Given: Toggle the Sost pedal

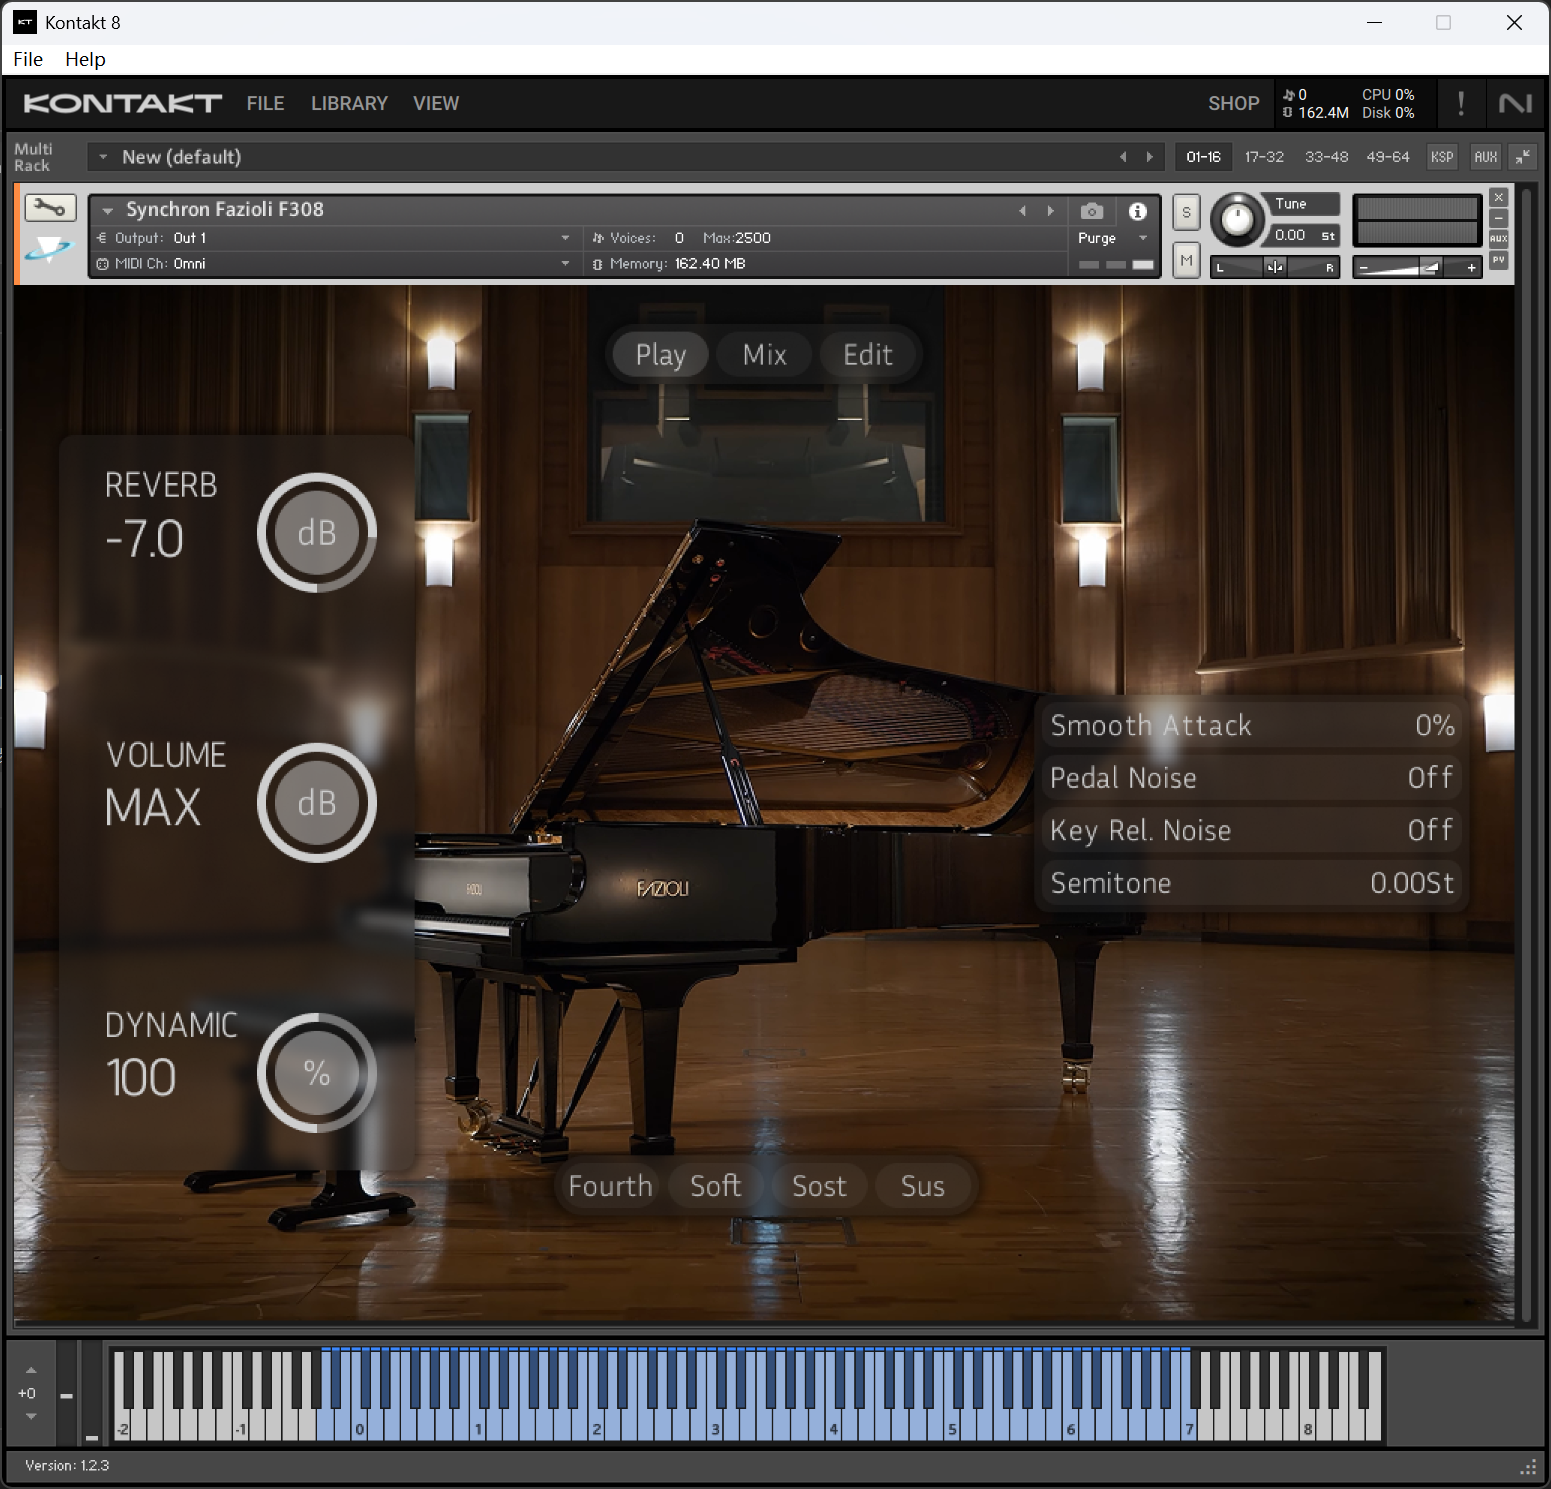Looking at the screenshot, I should pos(819,1186).
